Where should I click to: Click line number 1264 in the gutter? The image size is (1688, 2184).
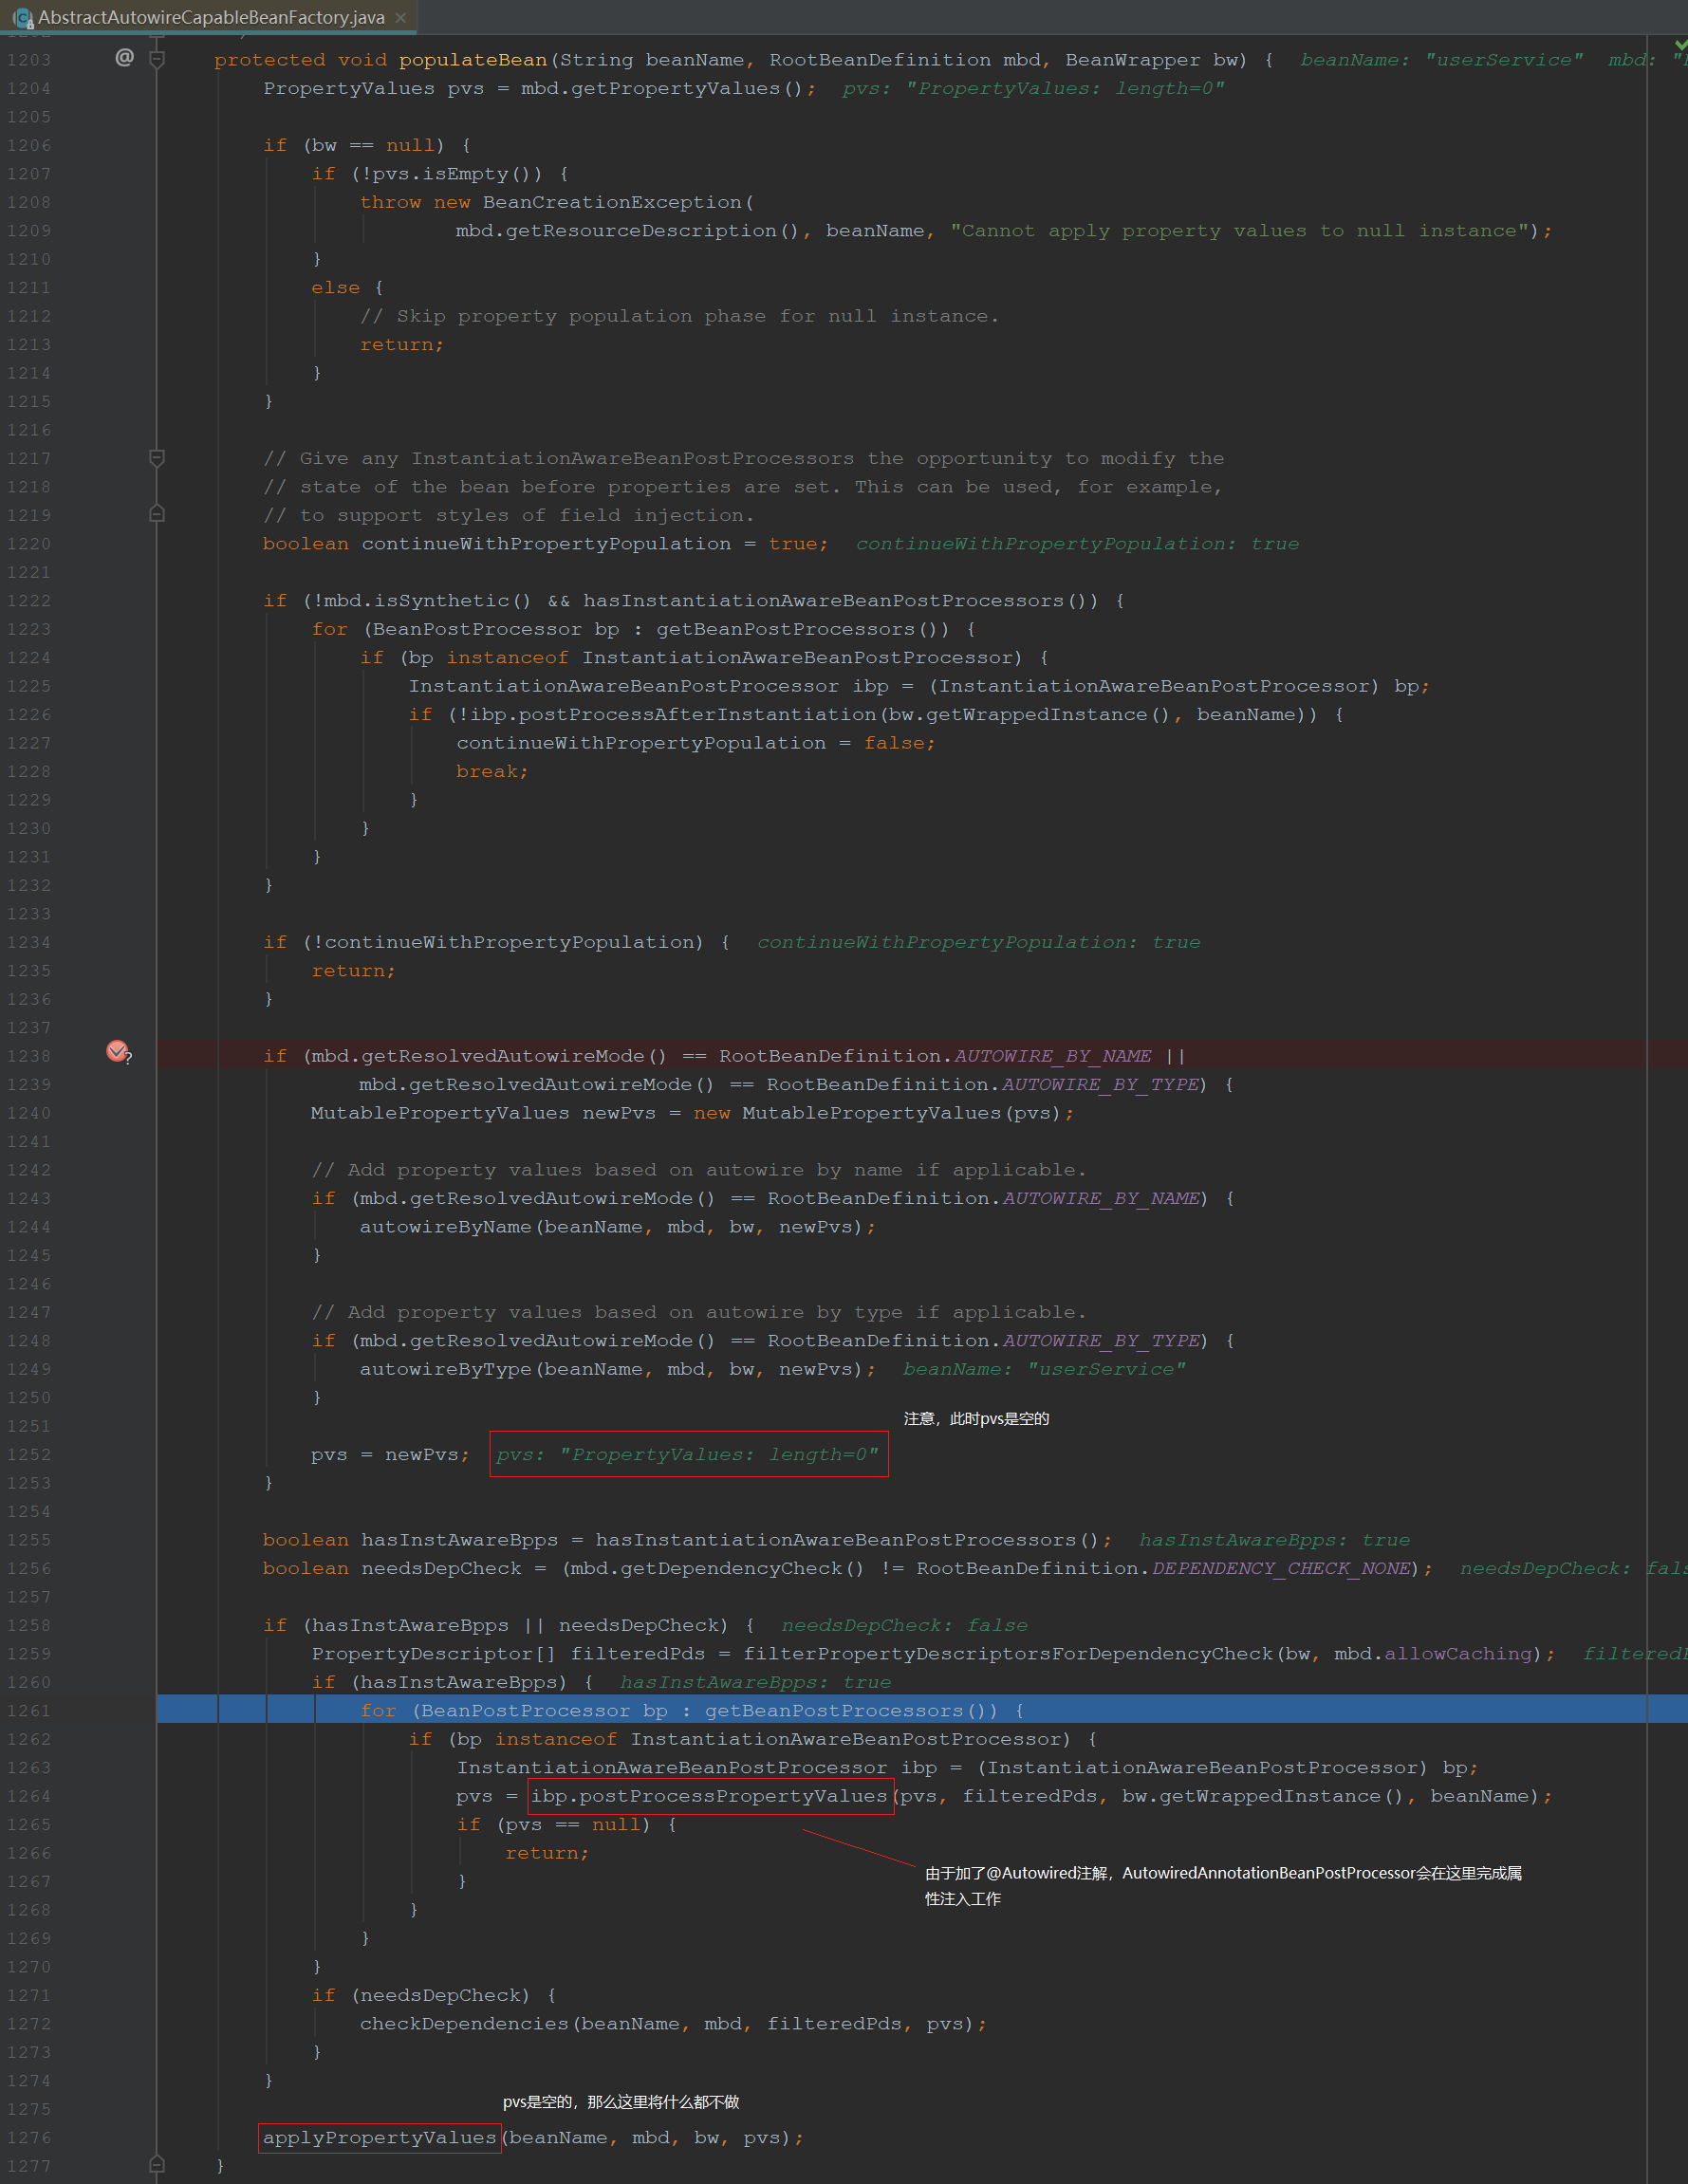coord(29,1796)
